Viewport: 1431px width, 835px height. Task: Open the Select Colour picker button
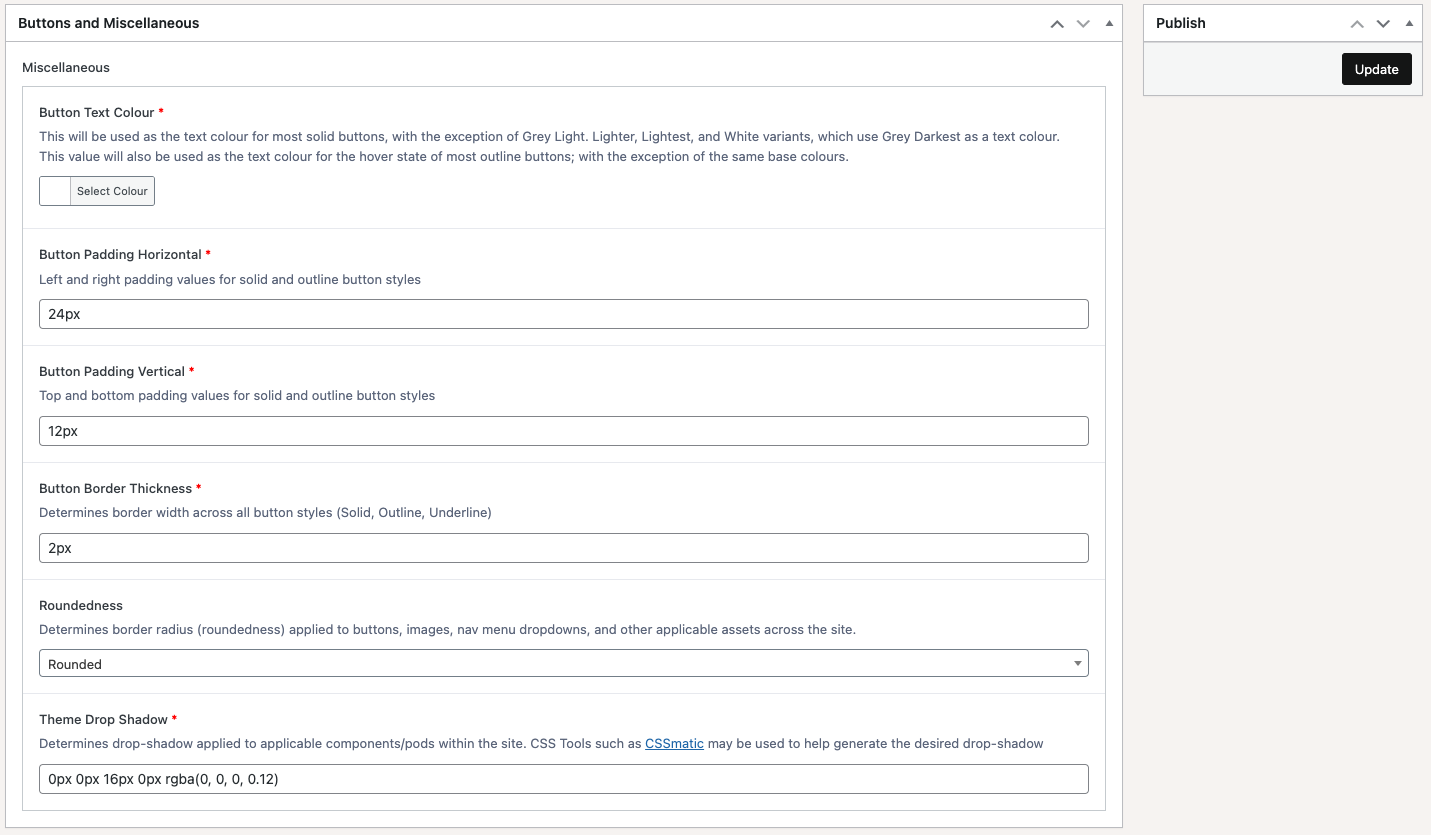(112, 191)
